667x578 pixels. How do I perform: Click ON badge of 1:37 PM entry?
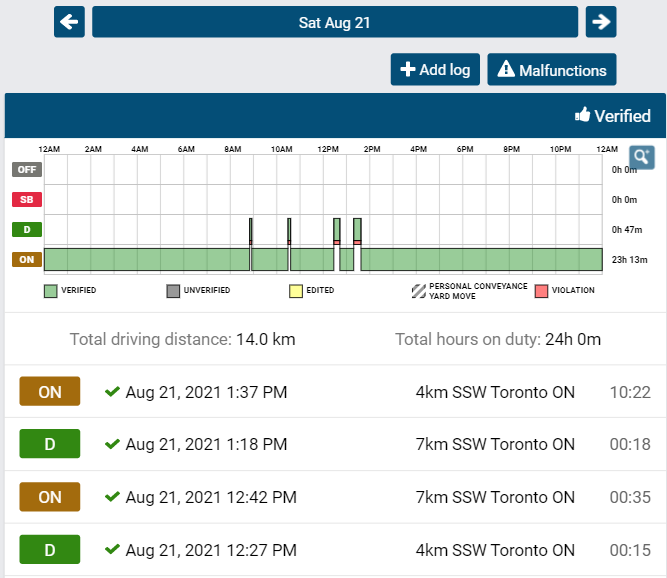50,391
